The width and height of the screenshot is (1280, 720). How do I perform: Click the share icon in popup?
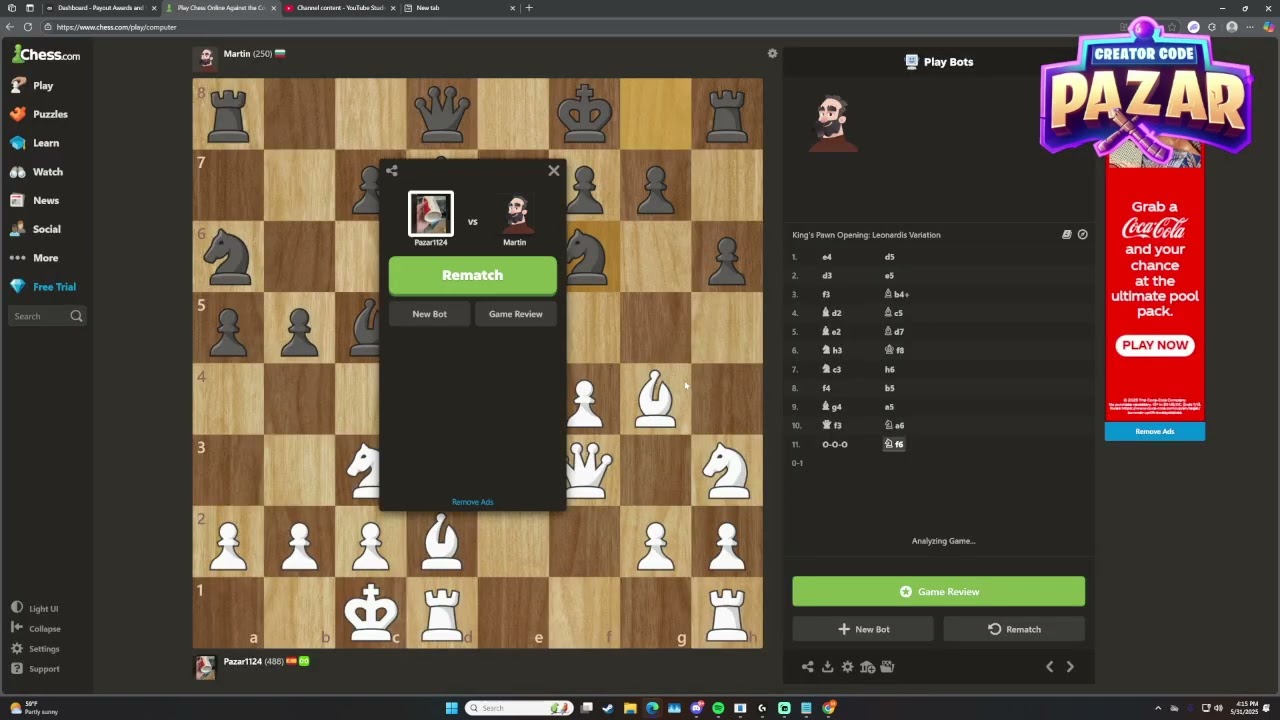(392, 171)
